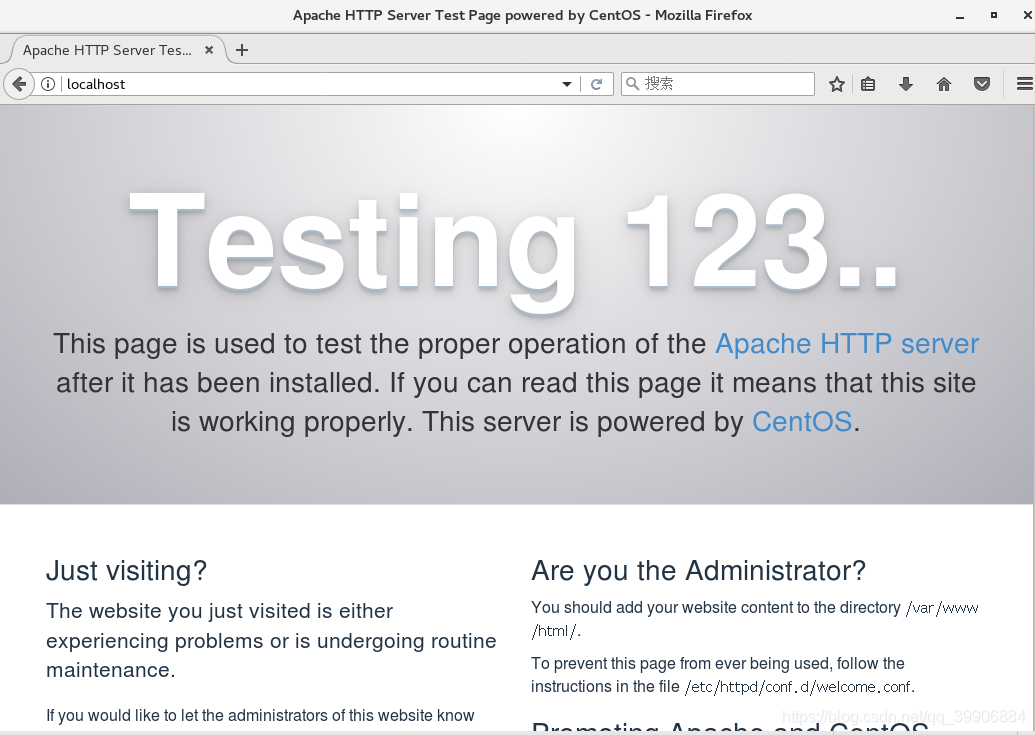
Task: Open a new tab with the plus button
Action: pos(242,50)
